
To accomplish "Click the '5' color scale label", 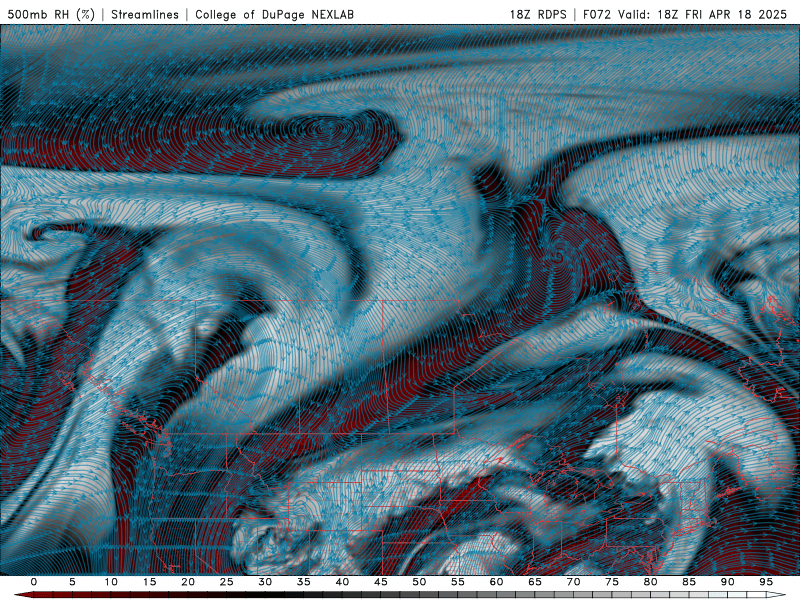I will (72, 582).
